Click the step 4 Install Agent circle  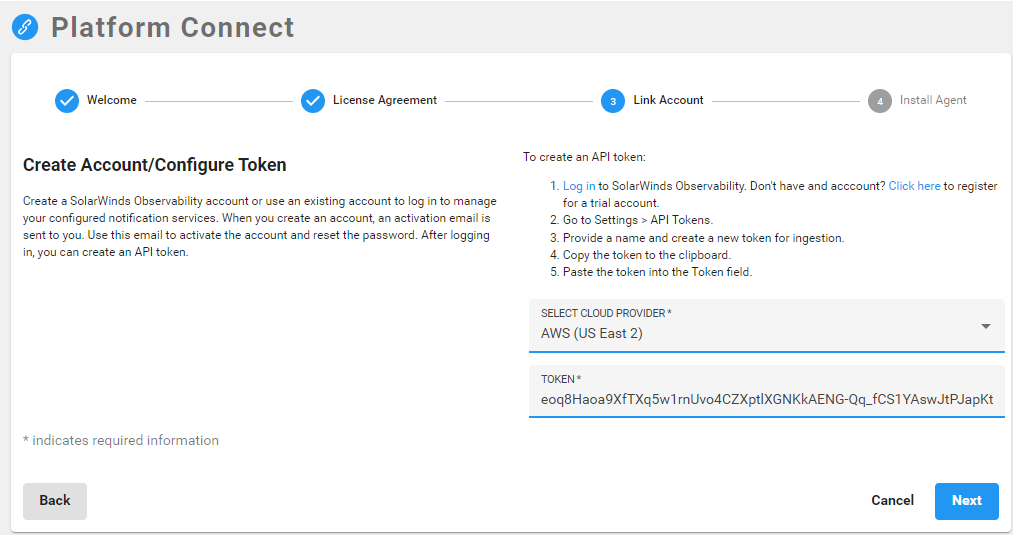click(x=879, y=101)
